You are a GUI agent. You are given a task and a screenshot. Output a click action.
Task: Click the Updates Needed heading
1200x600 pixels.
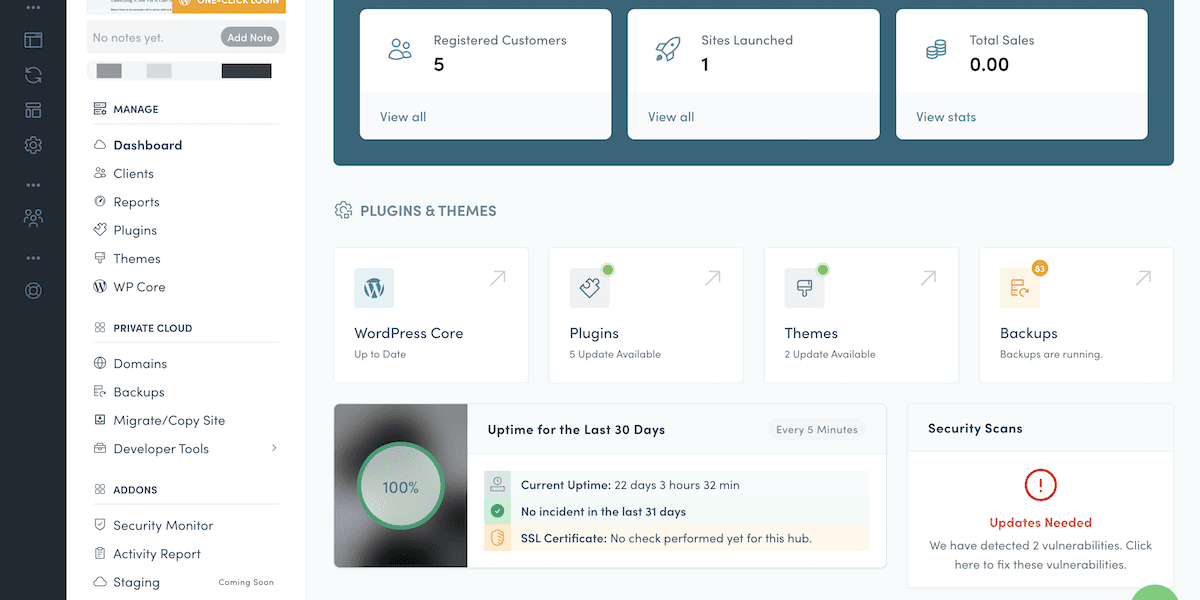[1040, 523]
